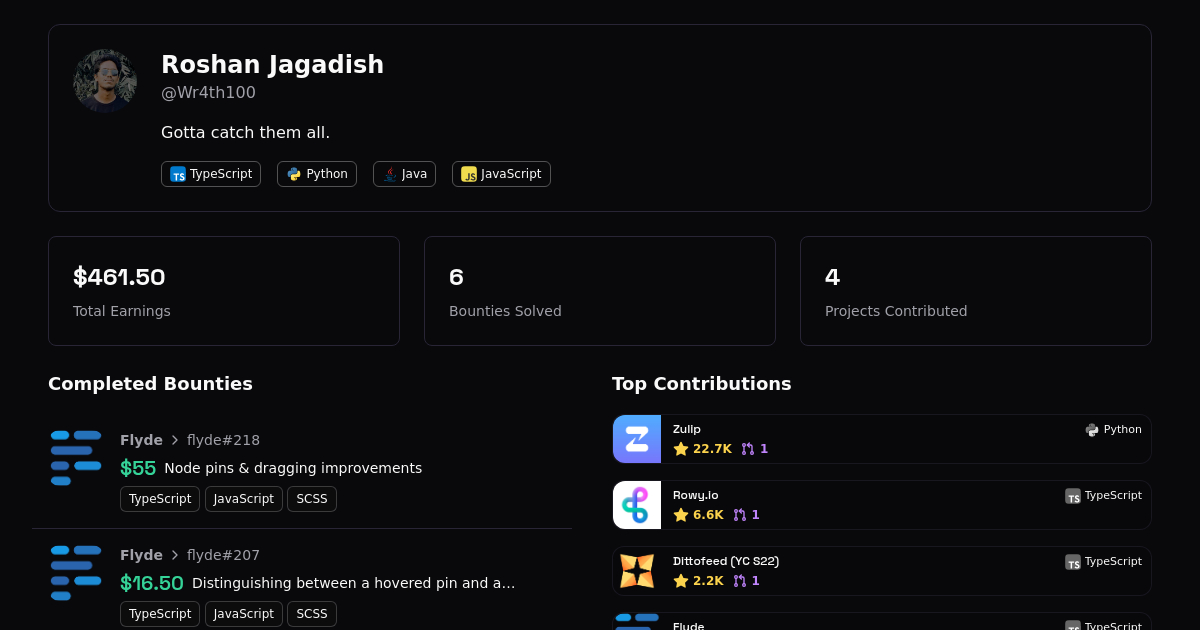The image size is (1200, 630).
Task: Click the Zulip project name
Action: point(687,429)
